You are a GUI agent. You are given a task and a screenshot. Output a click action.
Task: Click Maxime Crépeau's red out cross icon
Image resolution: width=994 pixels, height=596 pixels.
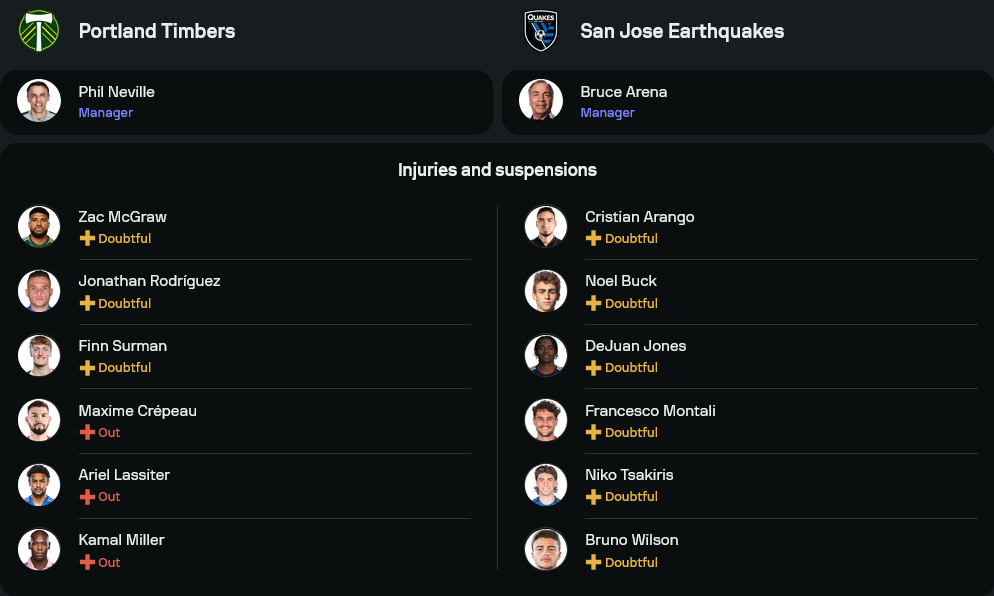click(87, 433)
